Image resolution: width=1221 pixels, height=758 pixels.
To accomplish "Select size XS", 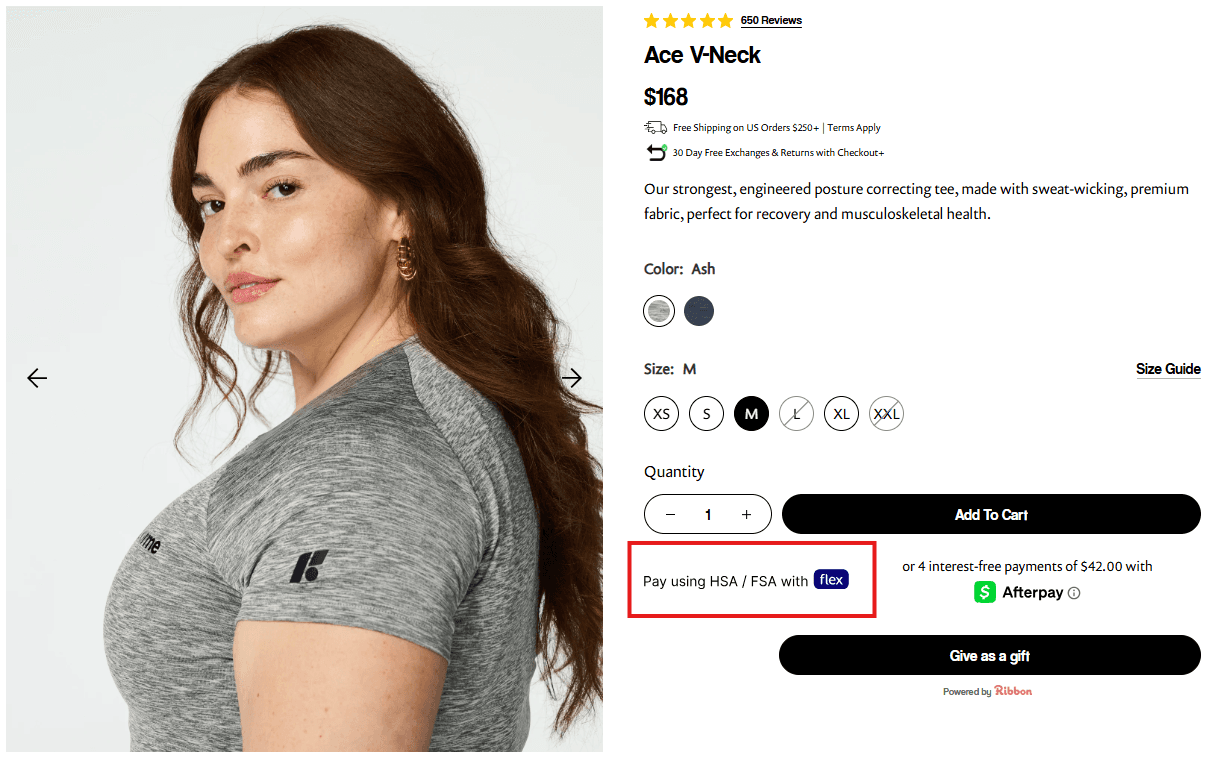I will (x=661, y=413).
